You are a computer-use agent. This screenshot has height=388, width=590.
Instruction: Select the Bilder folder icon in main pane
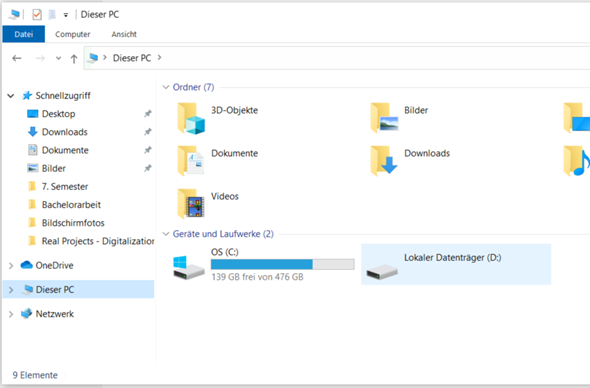384,117
